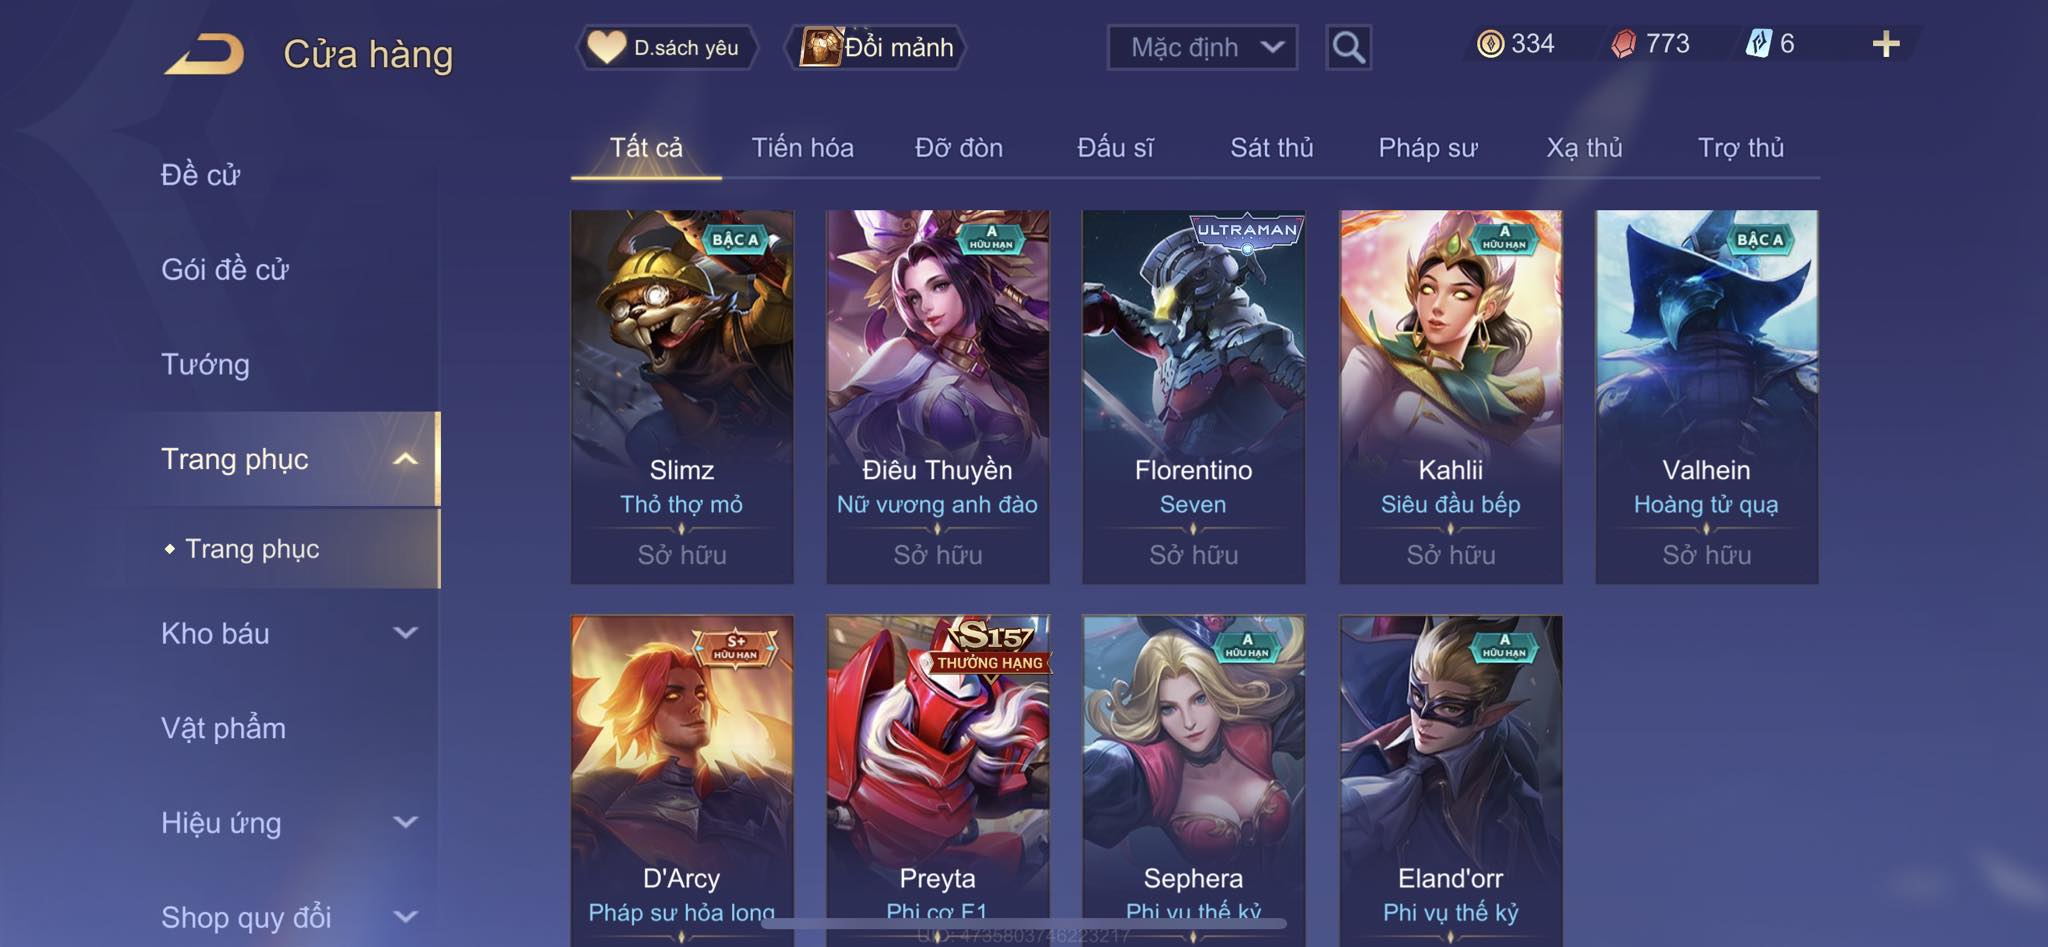Switch to the Pháp sư tab
The image size is (2048, 947).
[x=1427, y=148]
